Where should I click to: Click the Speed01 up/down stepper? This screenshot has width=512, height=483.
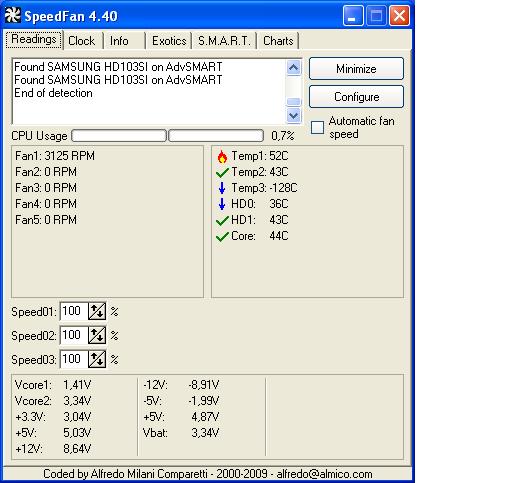97,311
